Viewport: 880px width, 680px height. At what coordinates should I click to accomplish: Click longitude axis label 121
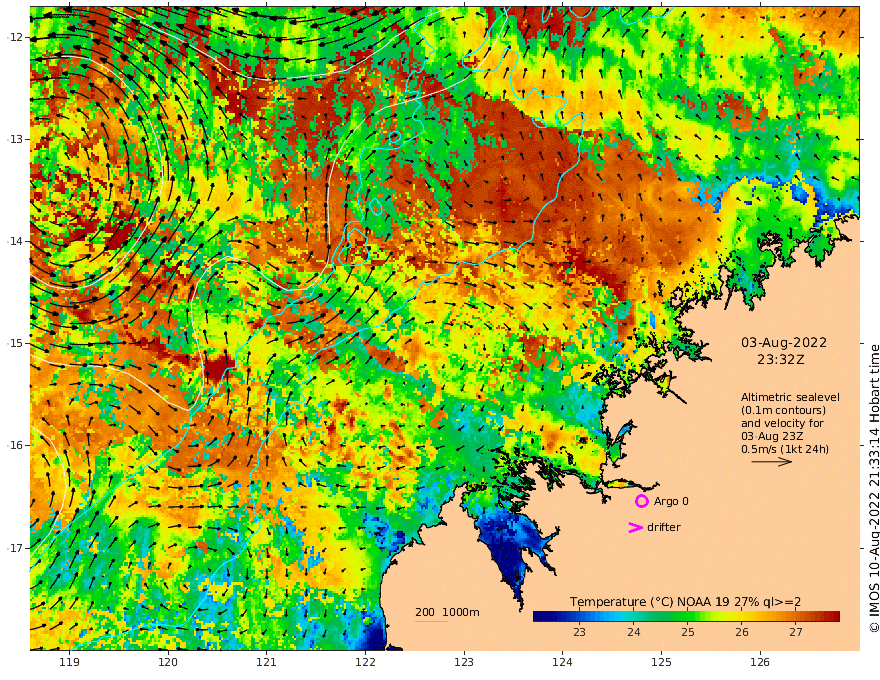pyautogui.click(x=267, y=663)
